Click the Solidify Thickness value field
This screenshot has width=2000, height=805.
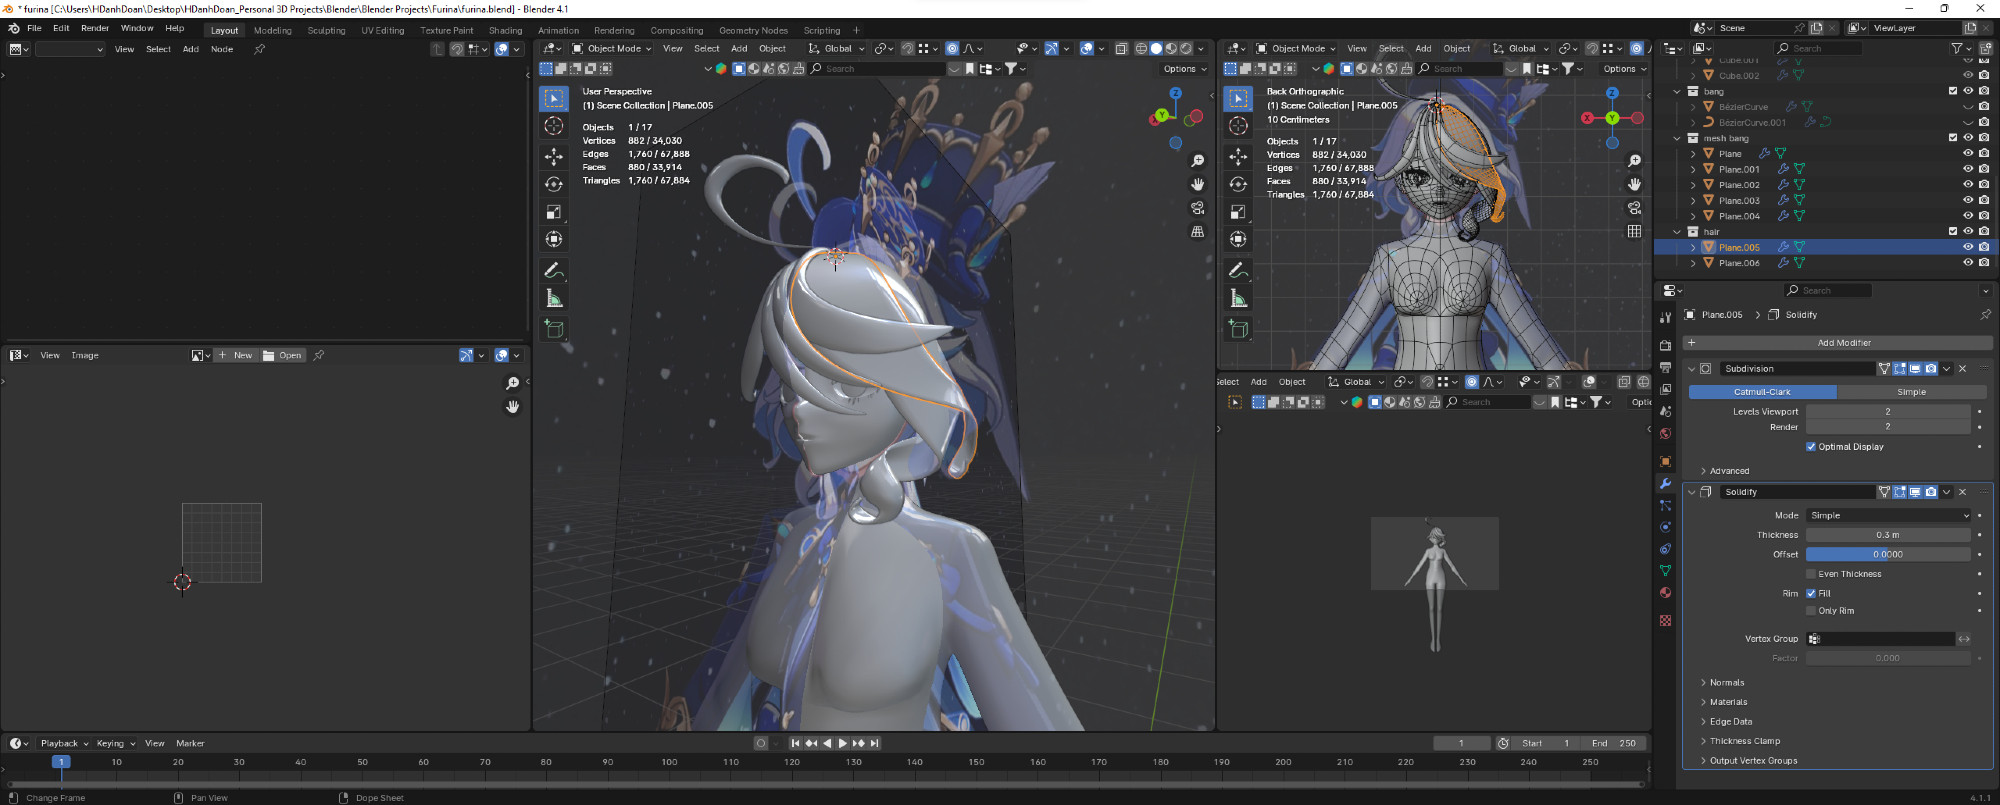[1888, 535]
